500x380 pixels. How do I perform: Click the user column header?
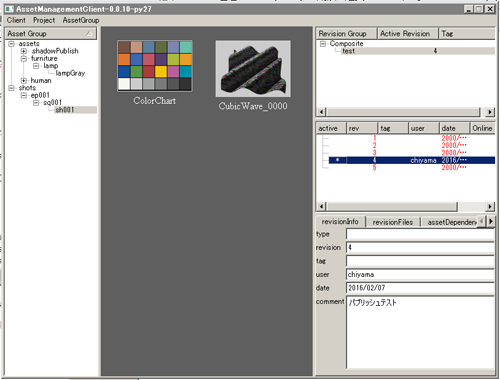coord(424,128)
